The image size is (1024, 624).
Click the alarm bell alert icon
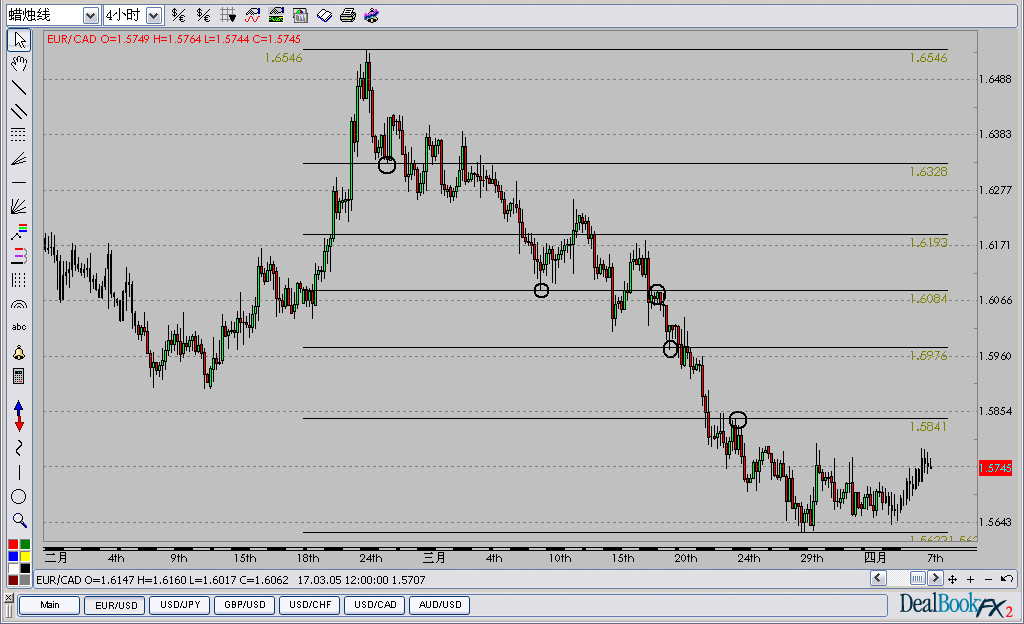[18, 353]
